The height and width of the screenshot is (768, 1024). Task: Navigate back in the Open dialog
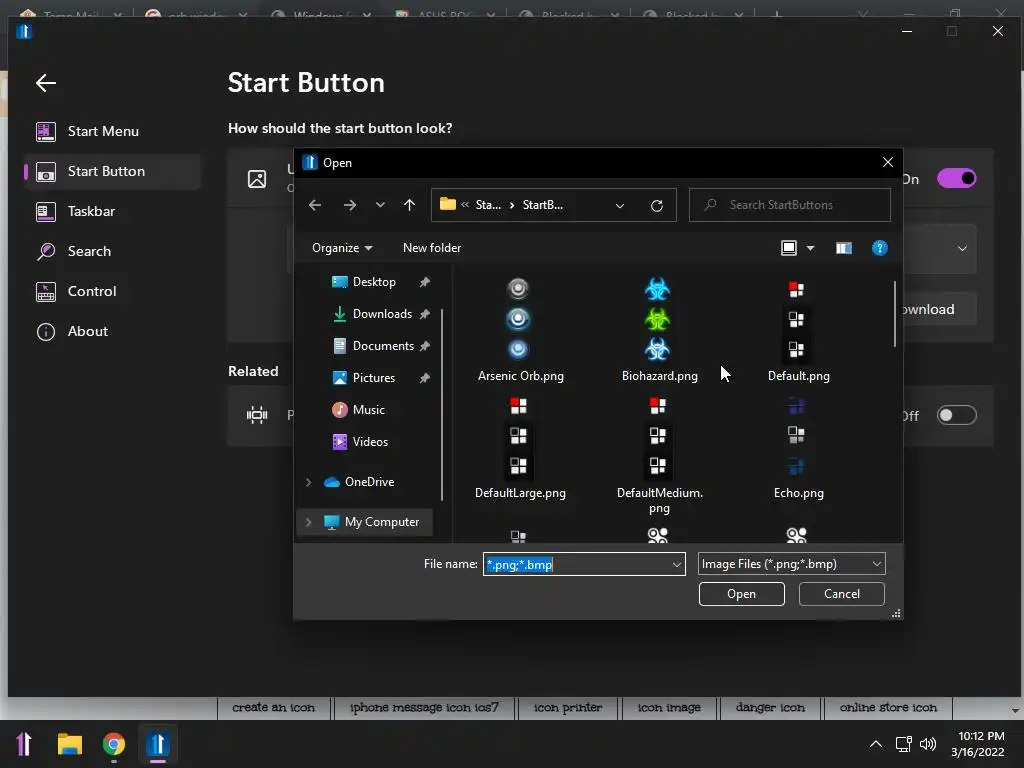315,205
